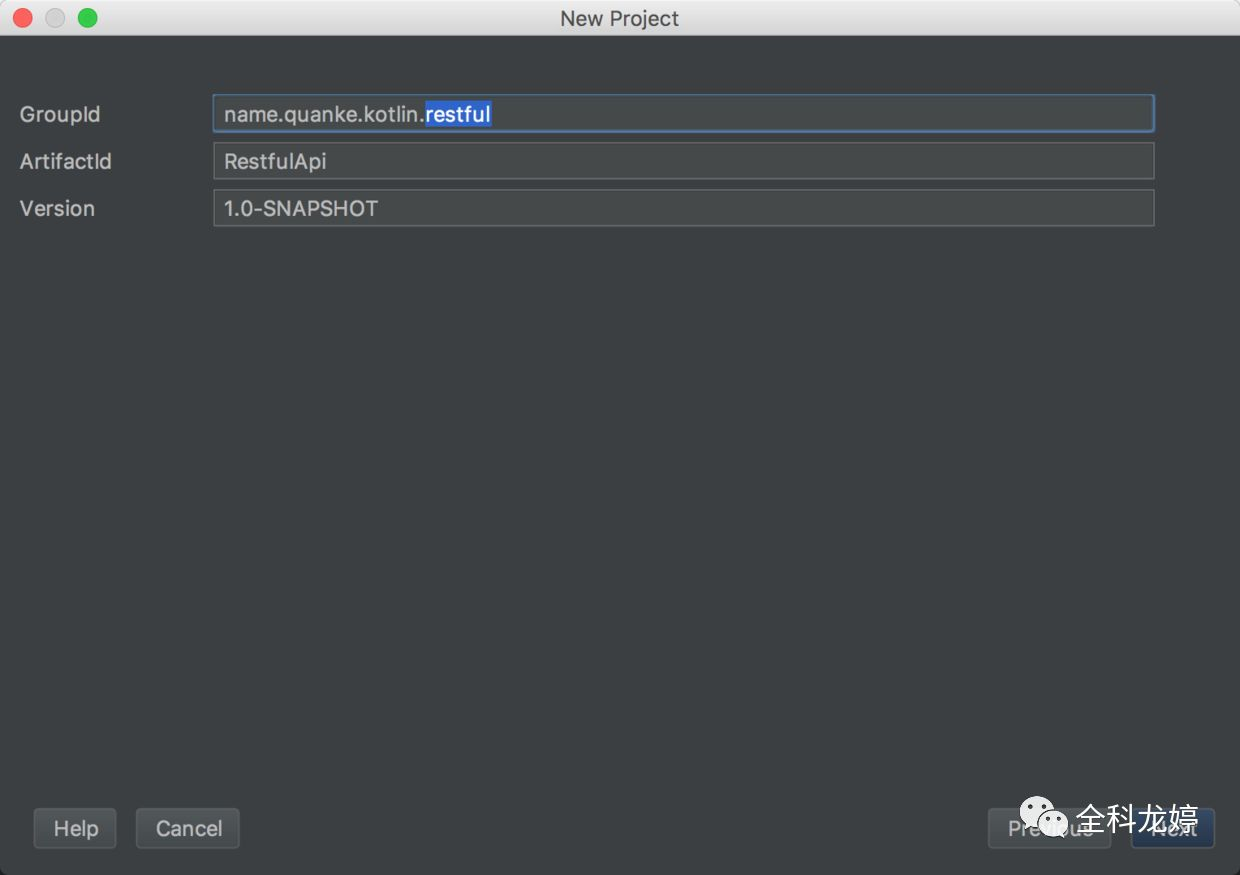
Task: Cancel the new project wizard
Action: pyautogui.click(x=188, y=828)
